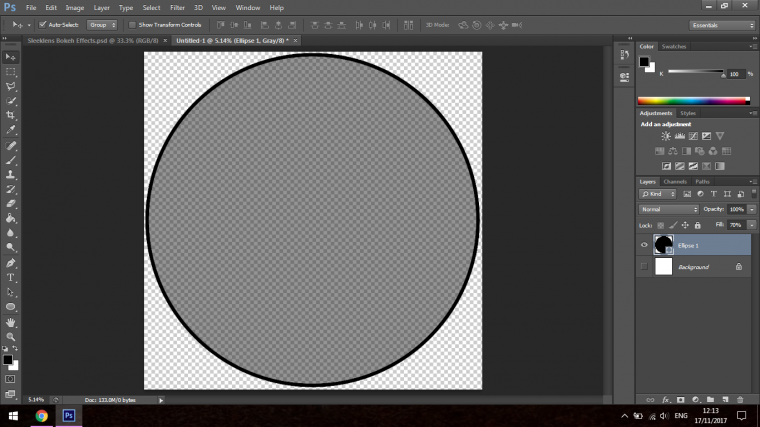This screenshot has width=760, height=427.
Task: Add Levels adjustment
Action: pyautogui.click(x=680, y=136)
